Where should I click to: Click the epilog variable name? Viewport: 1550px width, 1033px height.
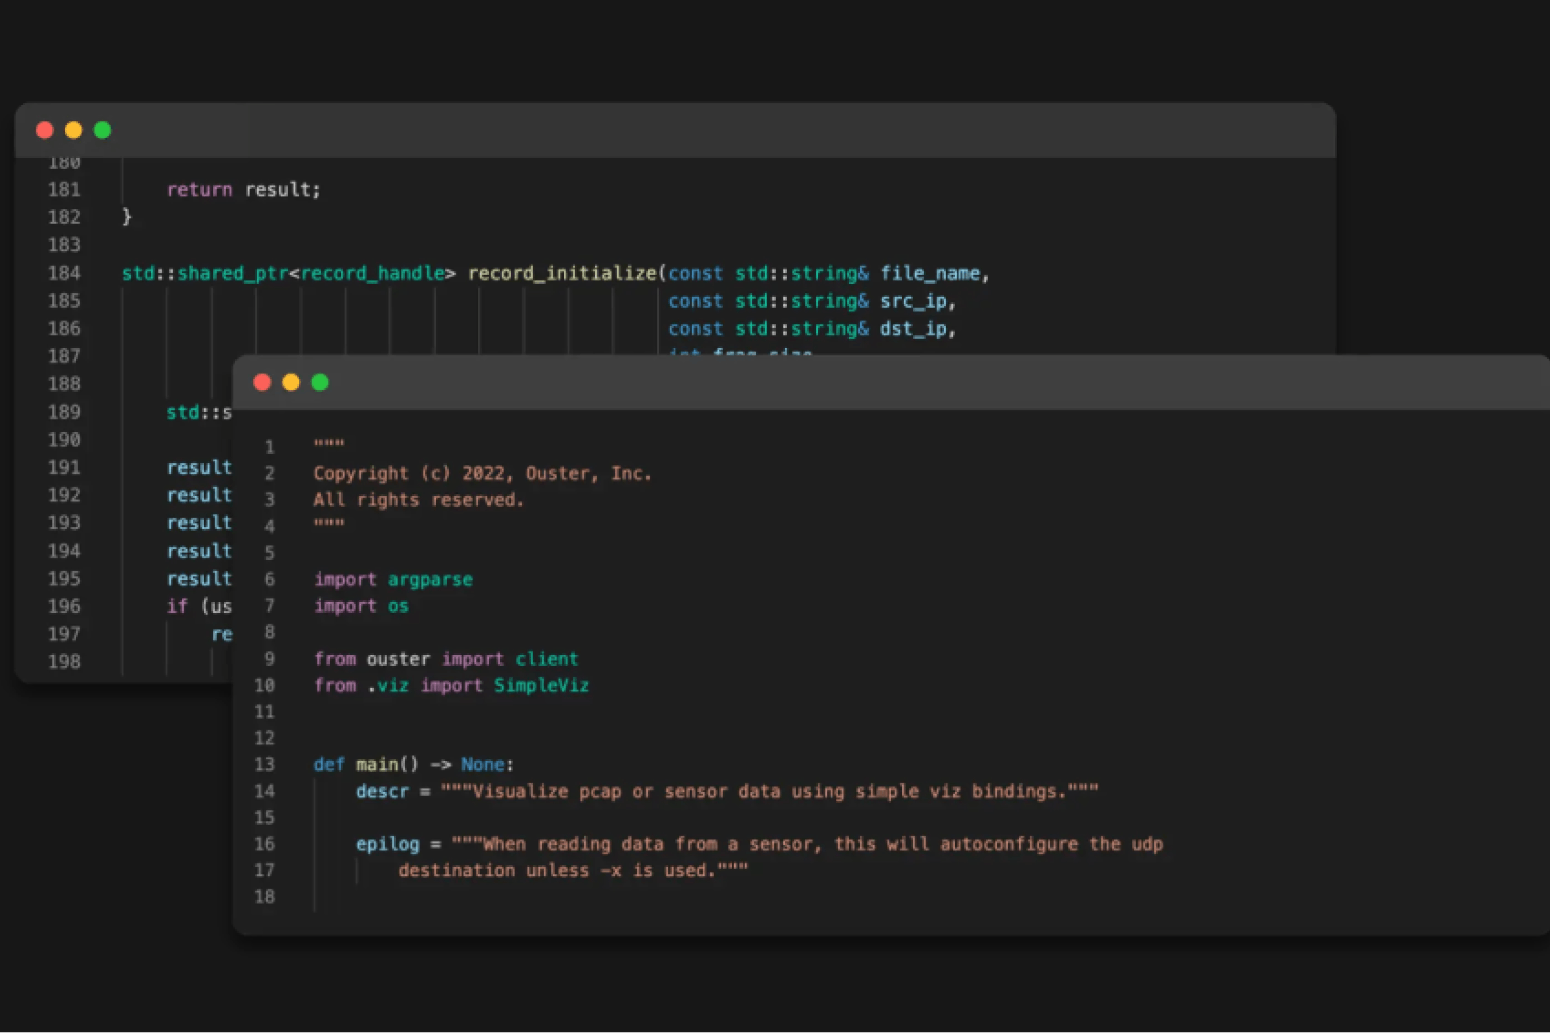[x=387, y=843]
